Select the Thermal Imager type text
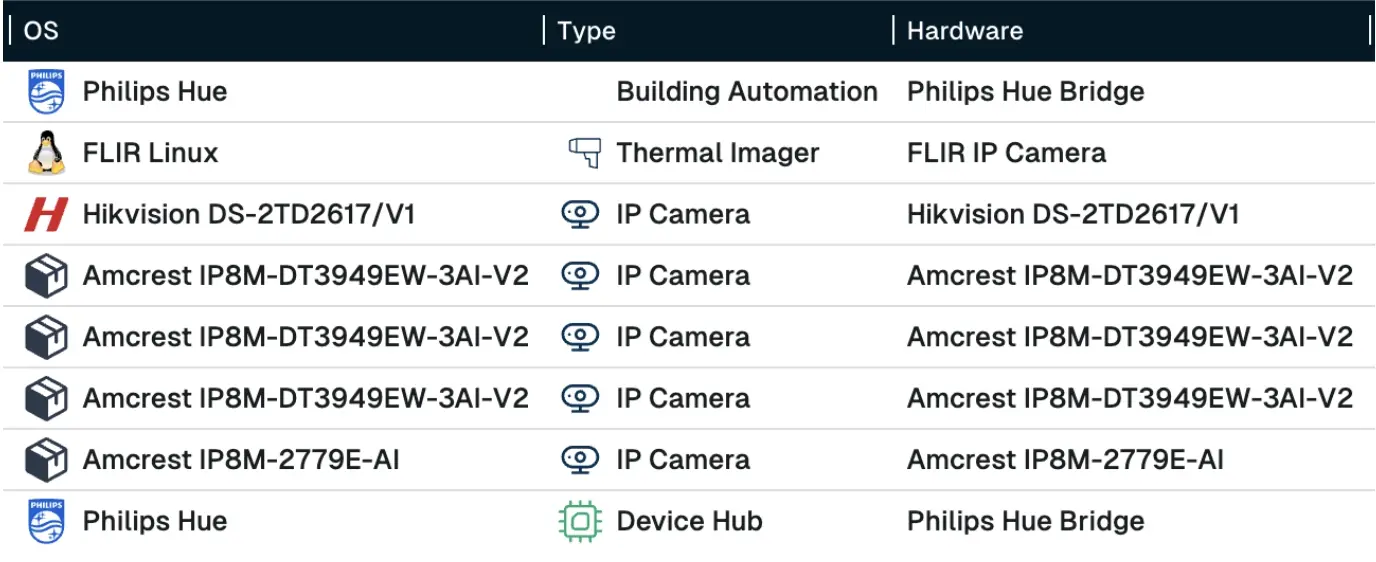1376x562 pixels. click(x=717, y=153)
